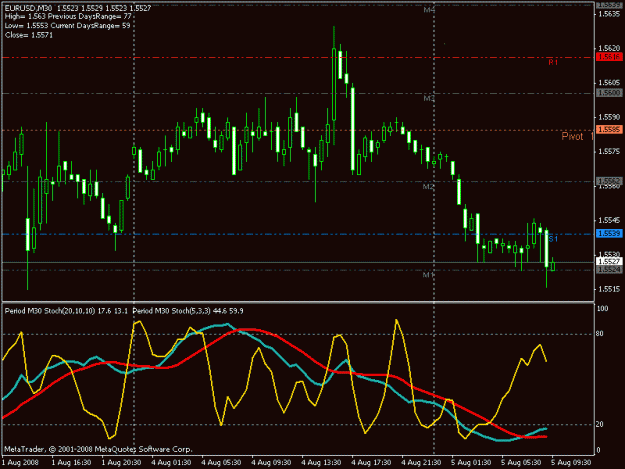Select the S1 support label
Screen dimensions: 625x469
pos(553,239)
